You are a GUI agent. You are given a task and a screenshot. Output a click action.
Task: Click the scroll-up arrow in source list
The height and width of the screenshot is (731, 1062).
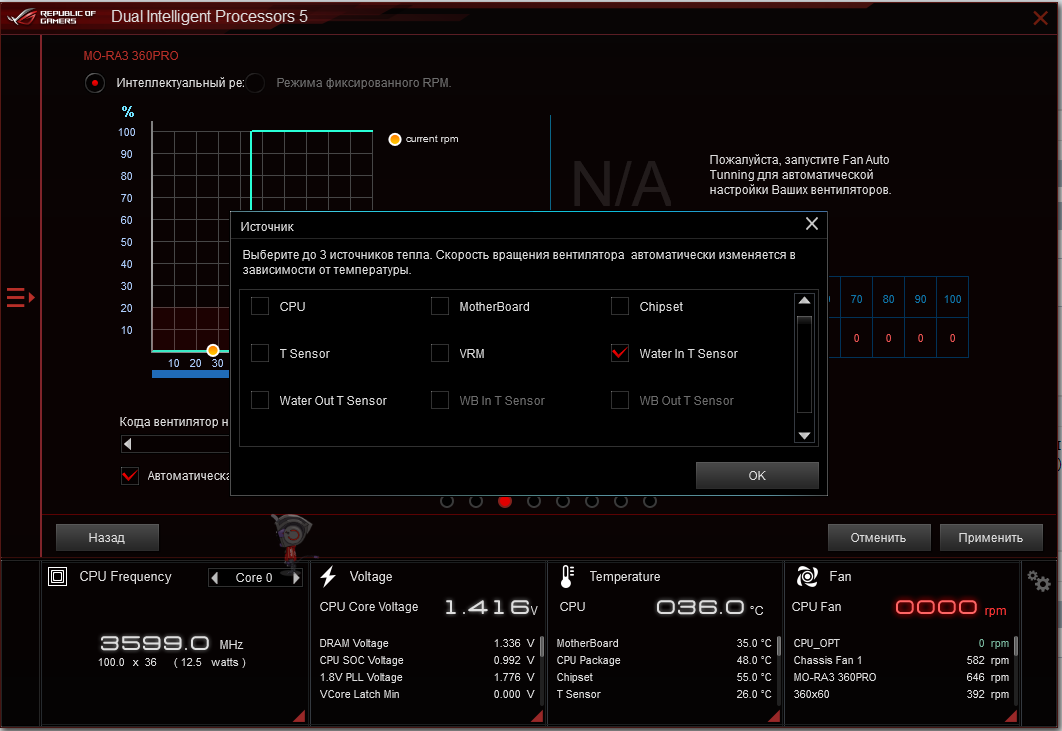[804, 300]
